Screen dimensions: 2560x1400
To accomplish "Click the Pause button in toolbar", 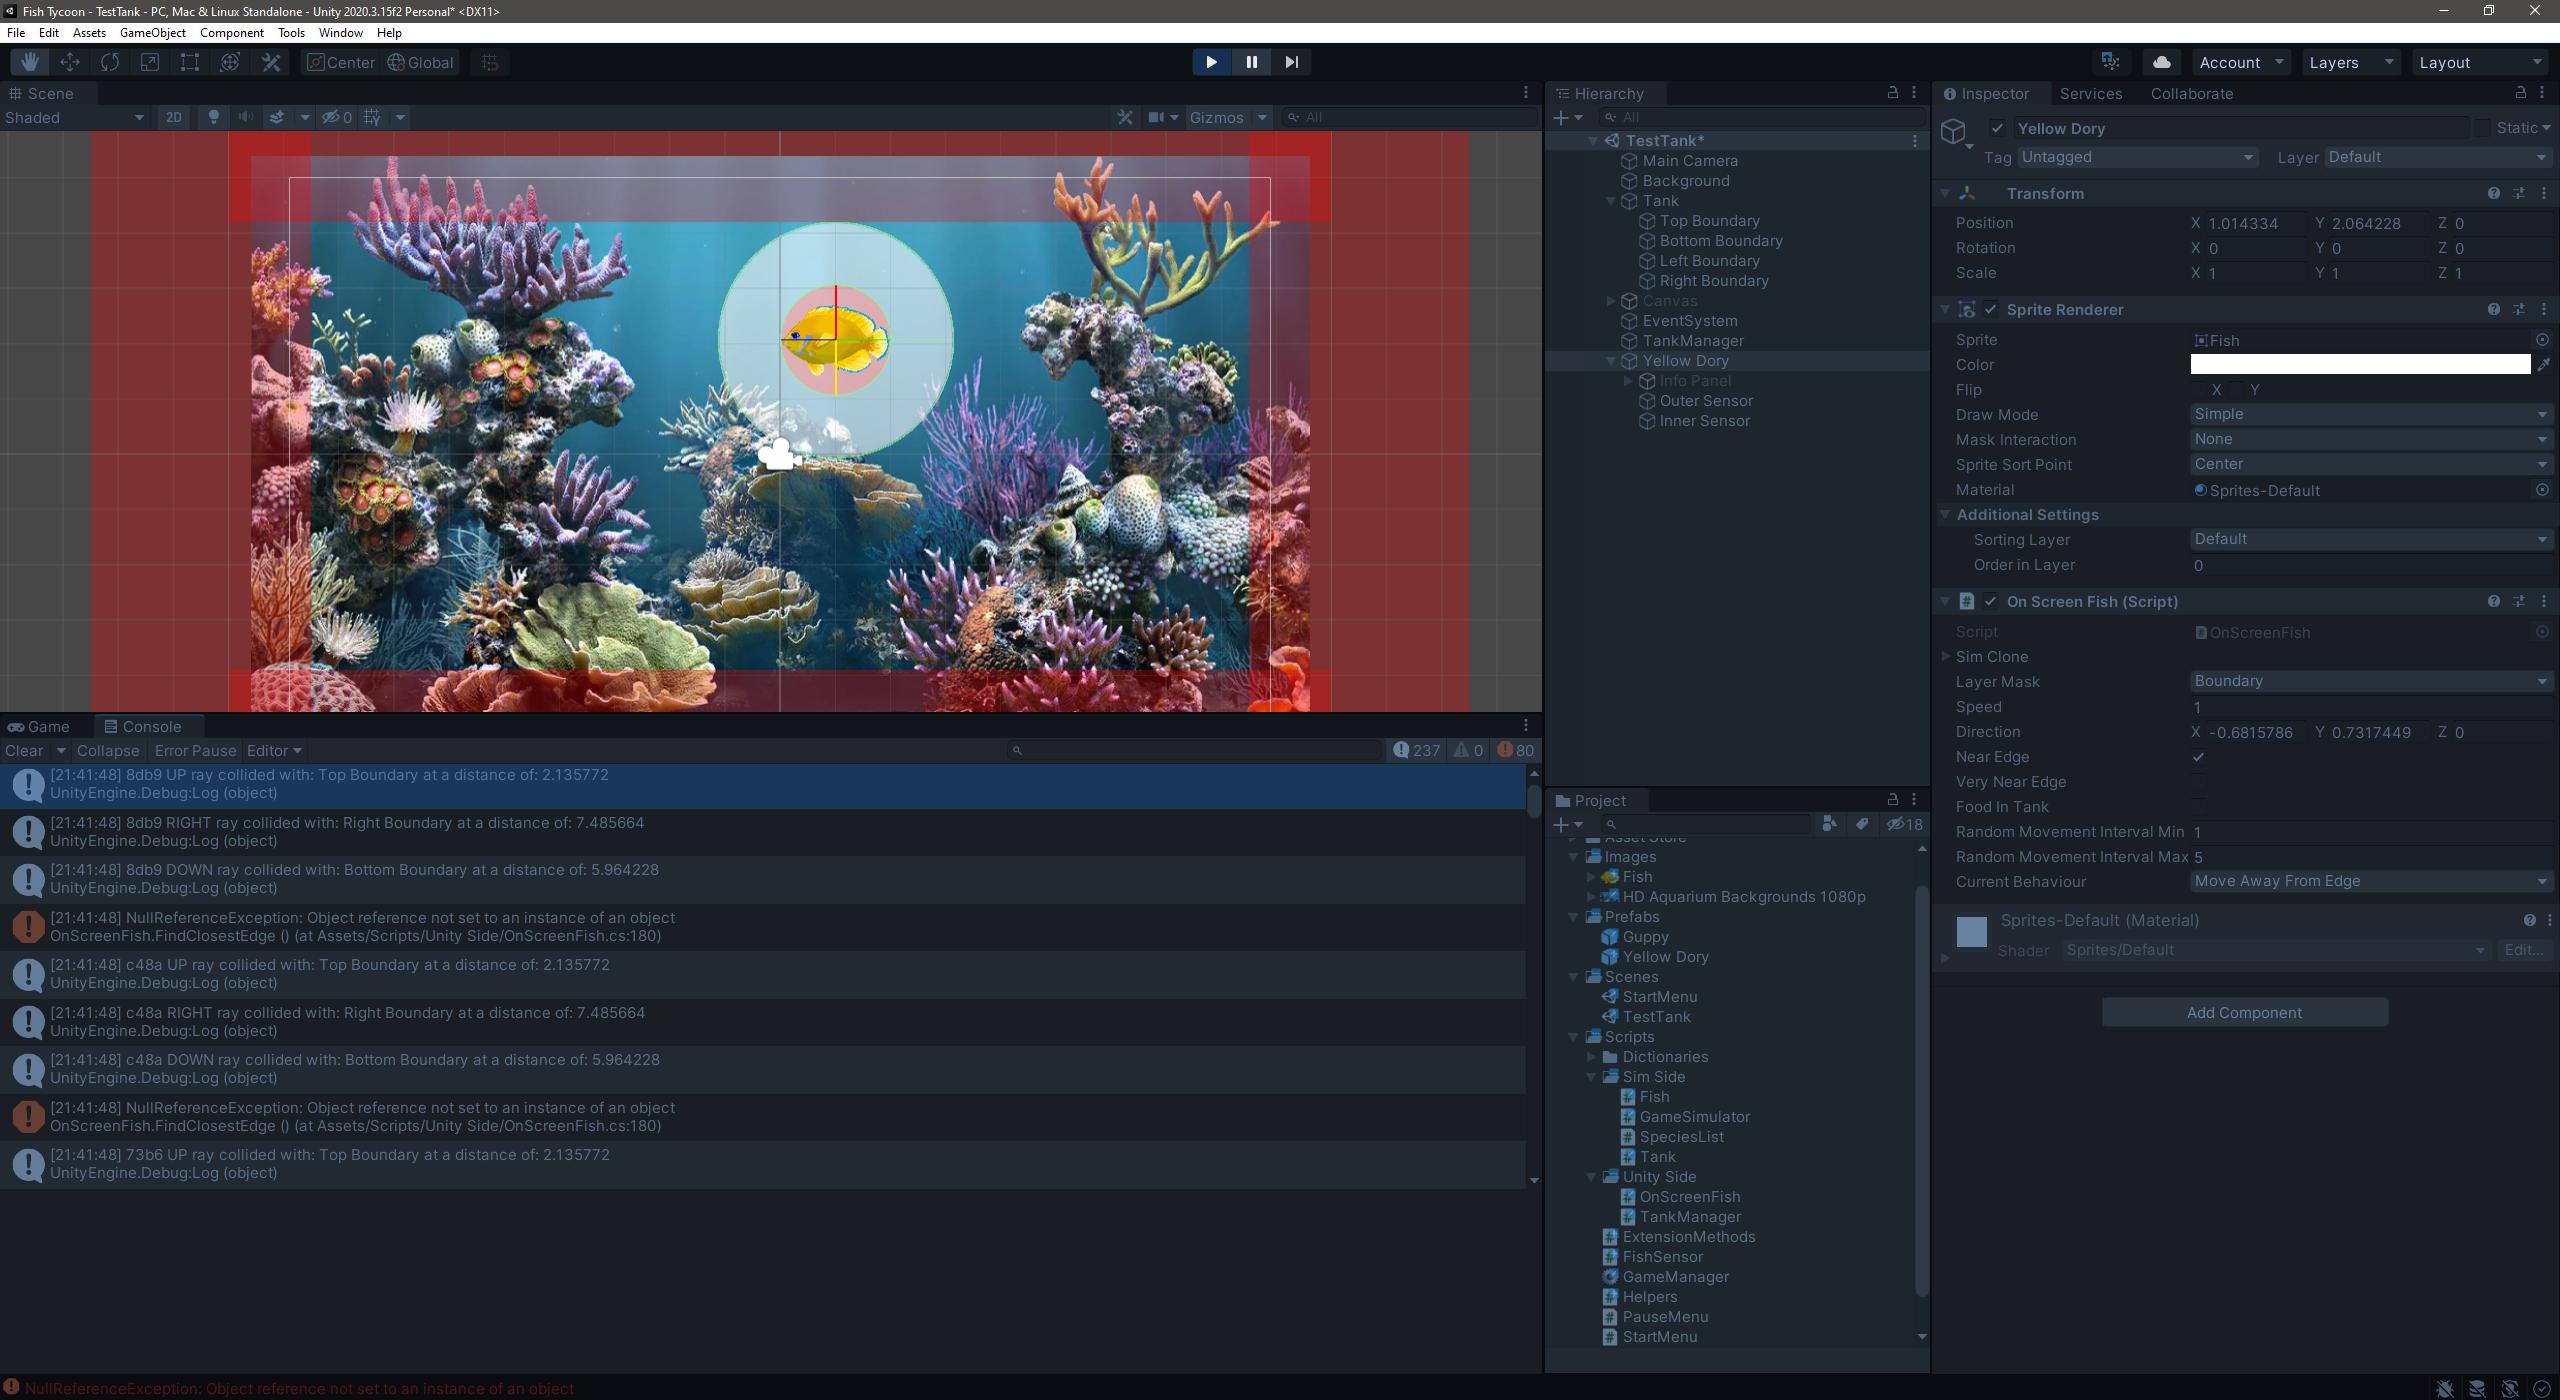I will click(1253, 62).
